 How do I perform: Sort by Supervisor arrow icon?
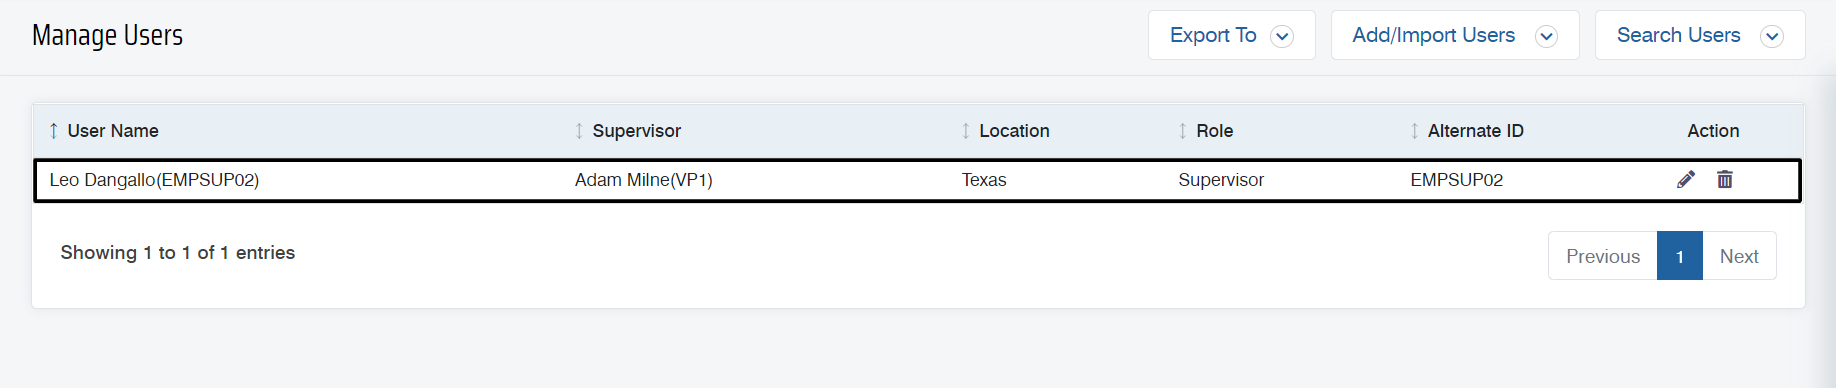pyautogui.click(x=579, y=131)
